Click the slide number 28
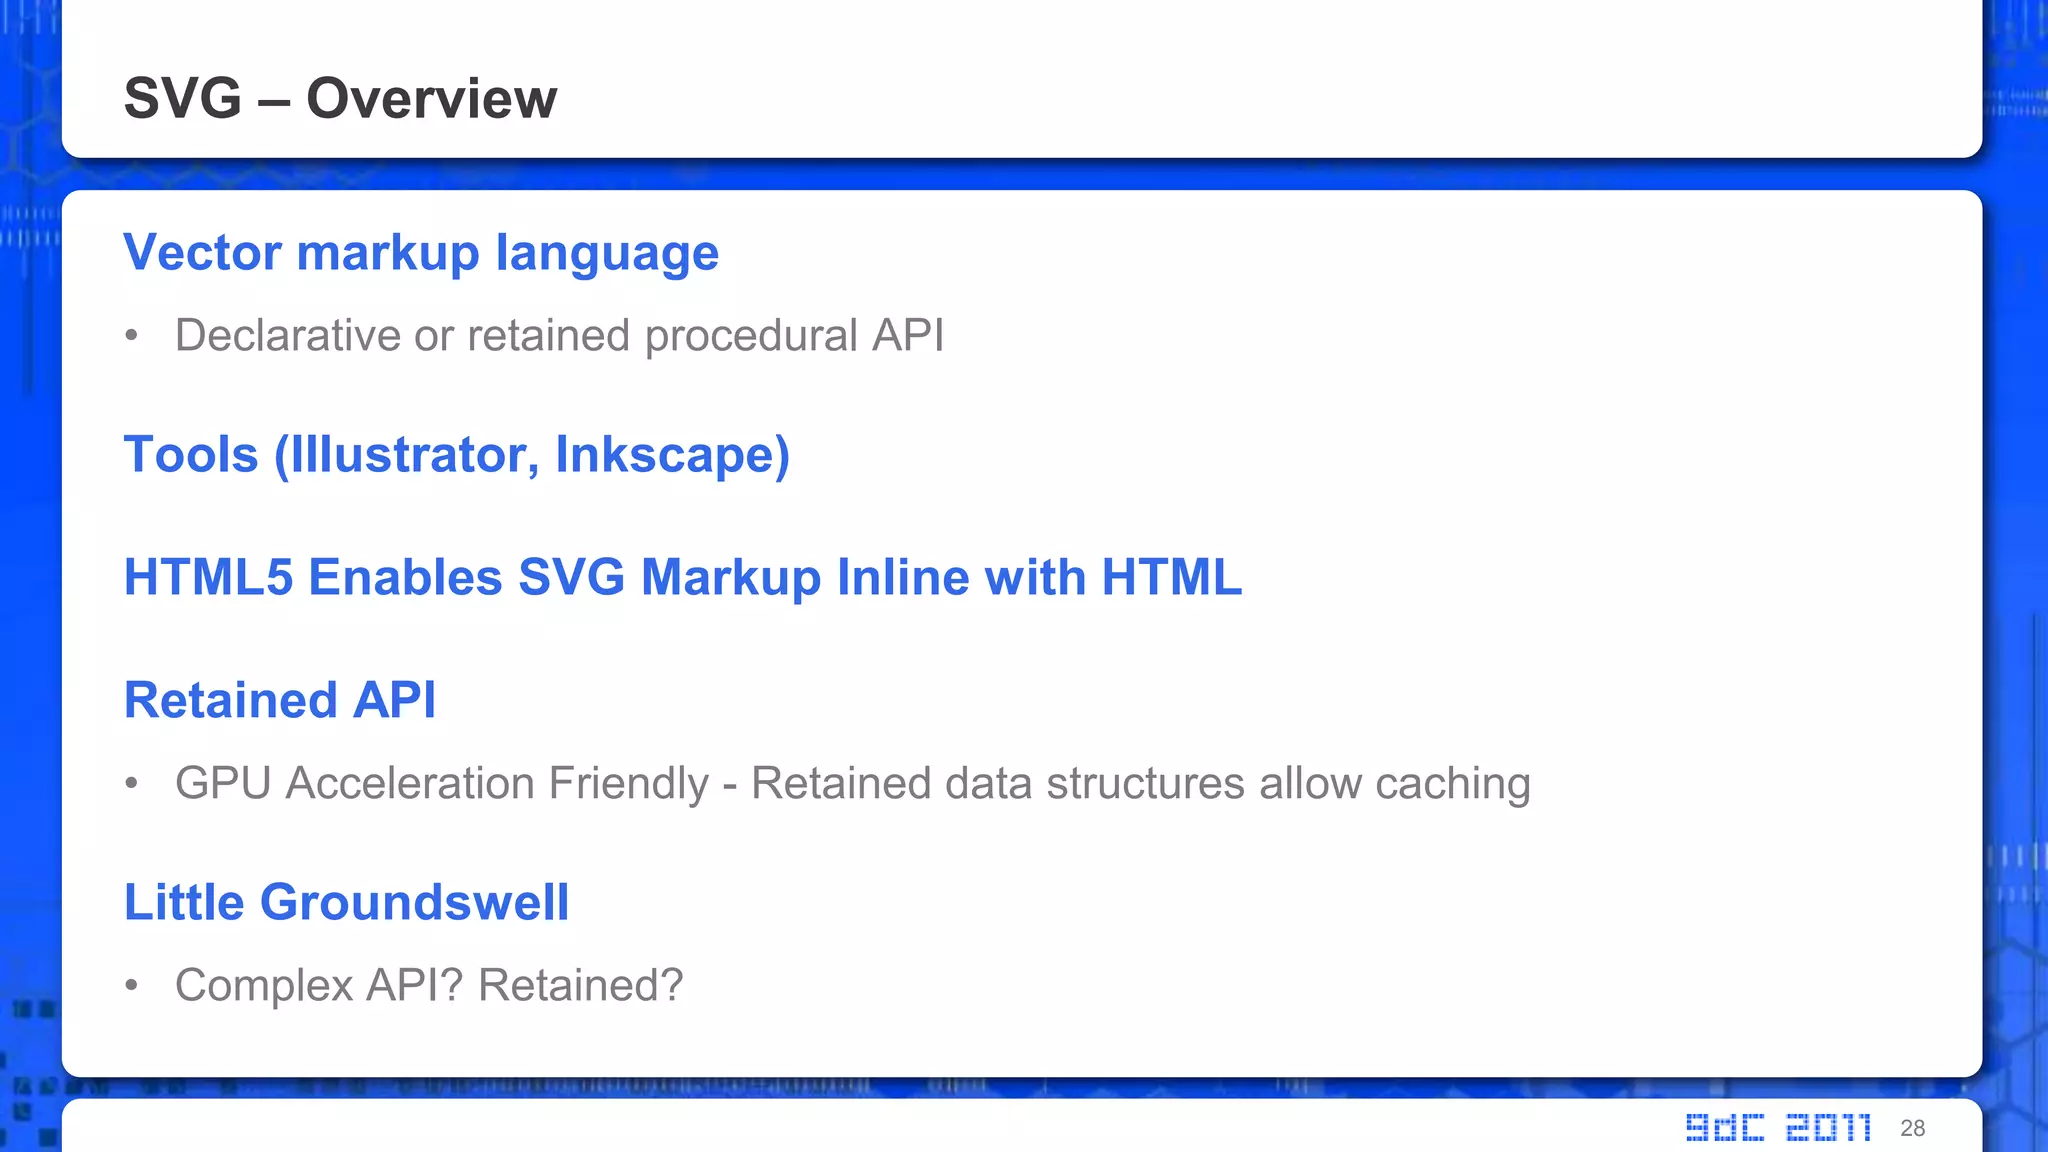Viewport: 2048px width, 1152px height. [x=1912, y=1128]
